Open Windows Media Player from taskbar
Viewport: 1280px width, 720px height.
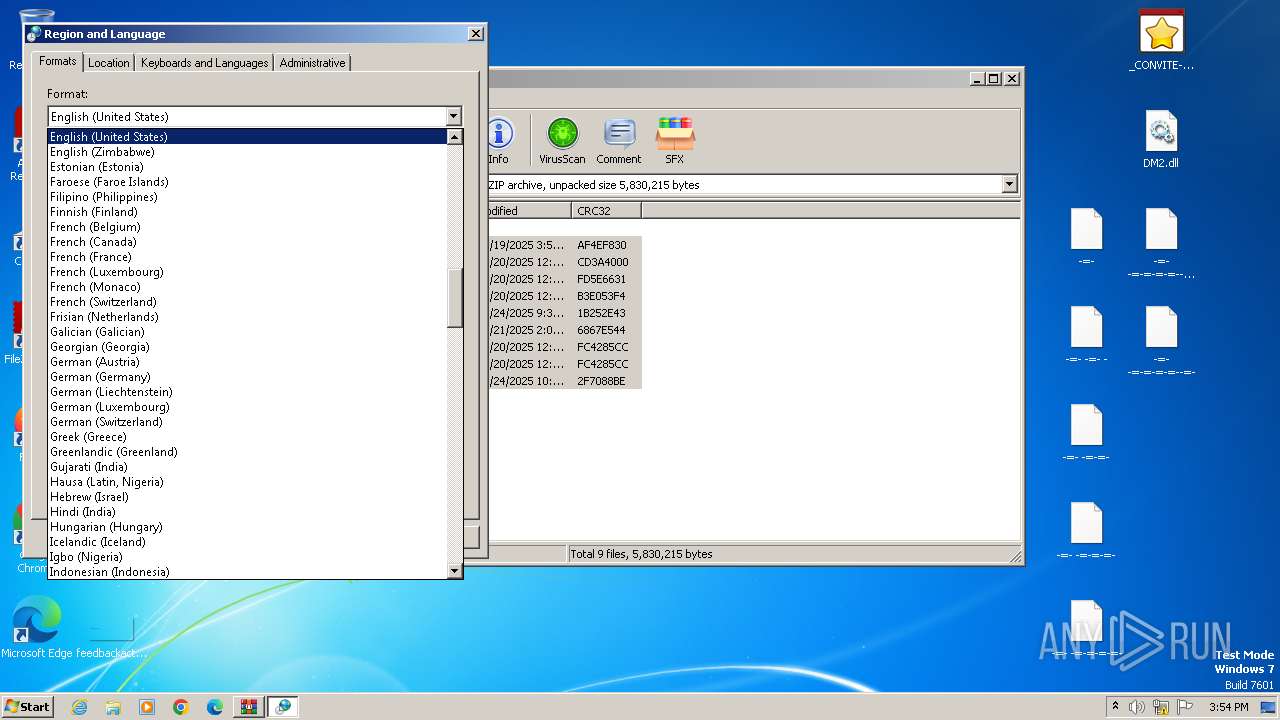[147, 707]
